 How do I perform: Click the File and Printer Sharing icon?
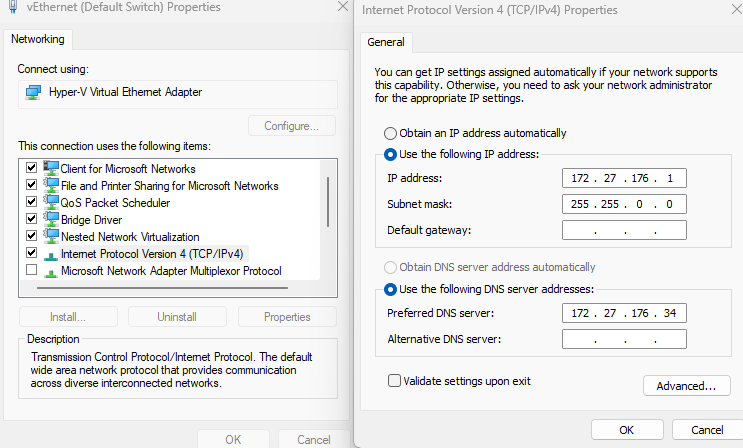point(50,185)
